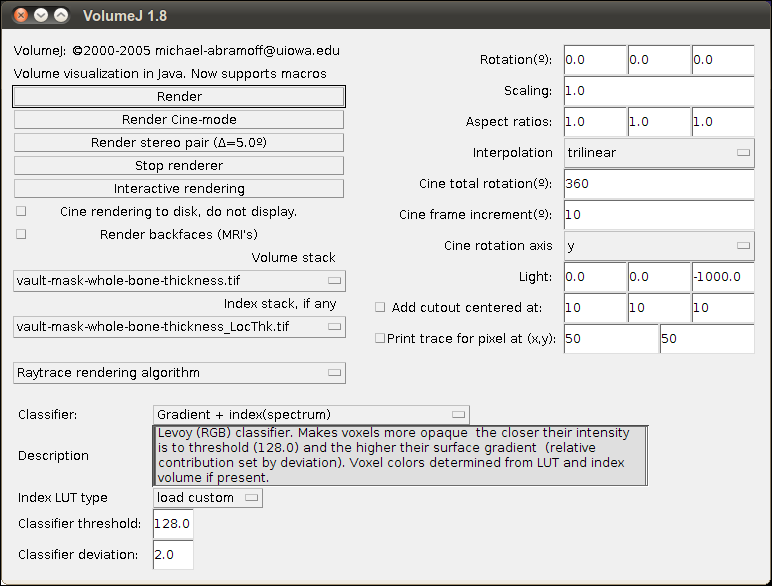Open the Interpolation trilinear dropdown
Image resolution: width=772 pixels, height=586 pixels.
pos(658,153)
